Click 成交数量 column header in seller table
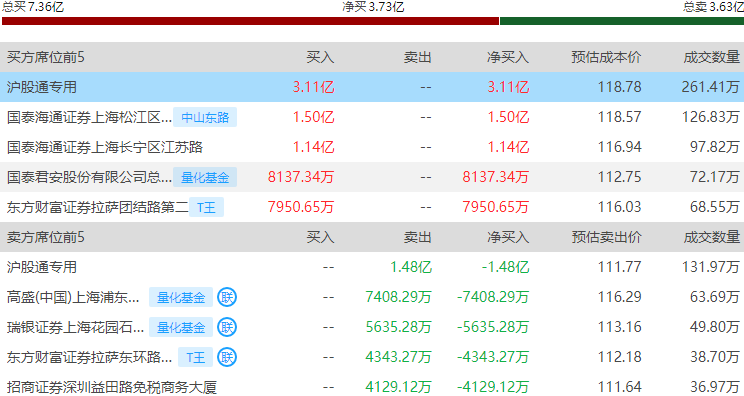 click(x=712, y=237)
